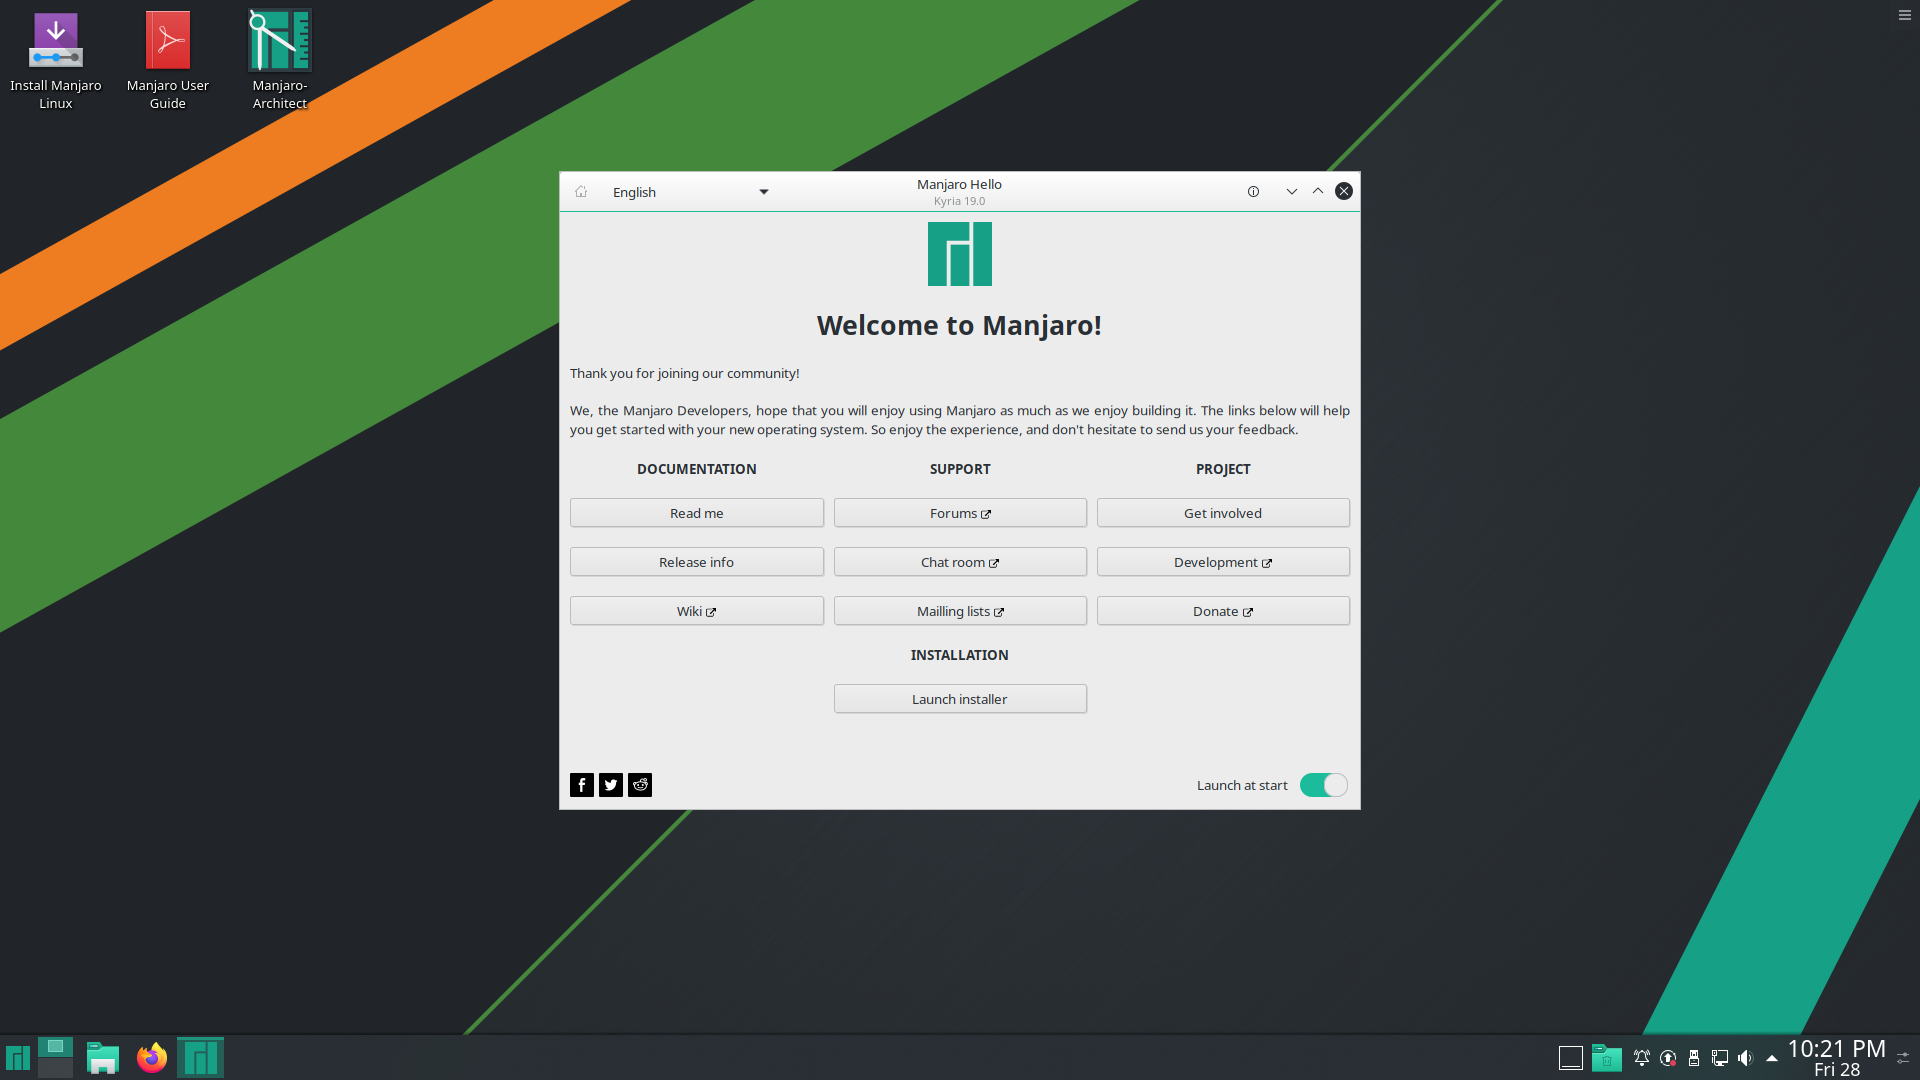The height and width of the screenshot is (1080, 1920).
Task: Open the Manjaro User Guide PDF icon
Action: coord(168,60)
